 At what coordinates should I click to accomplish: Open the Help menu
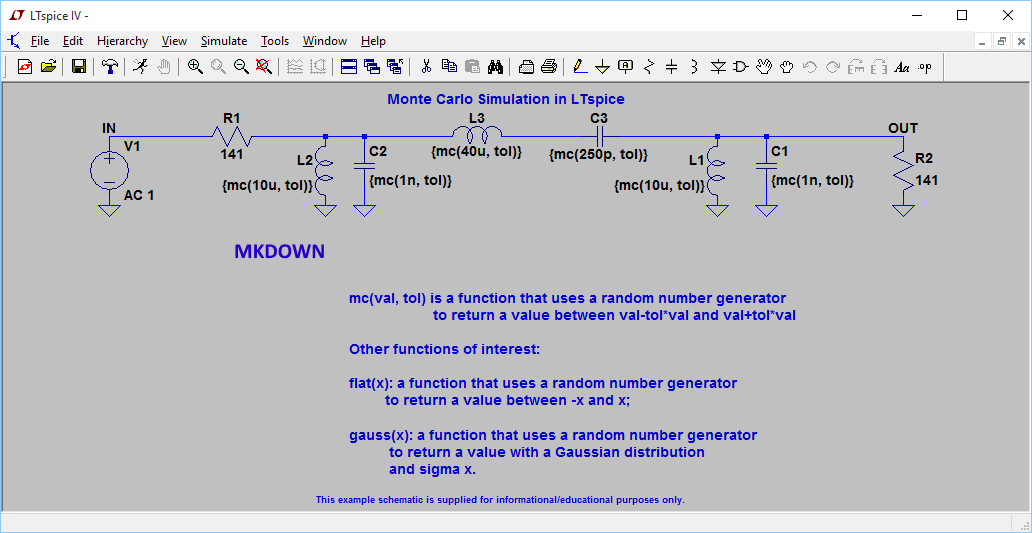[373, 41]
